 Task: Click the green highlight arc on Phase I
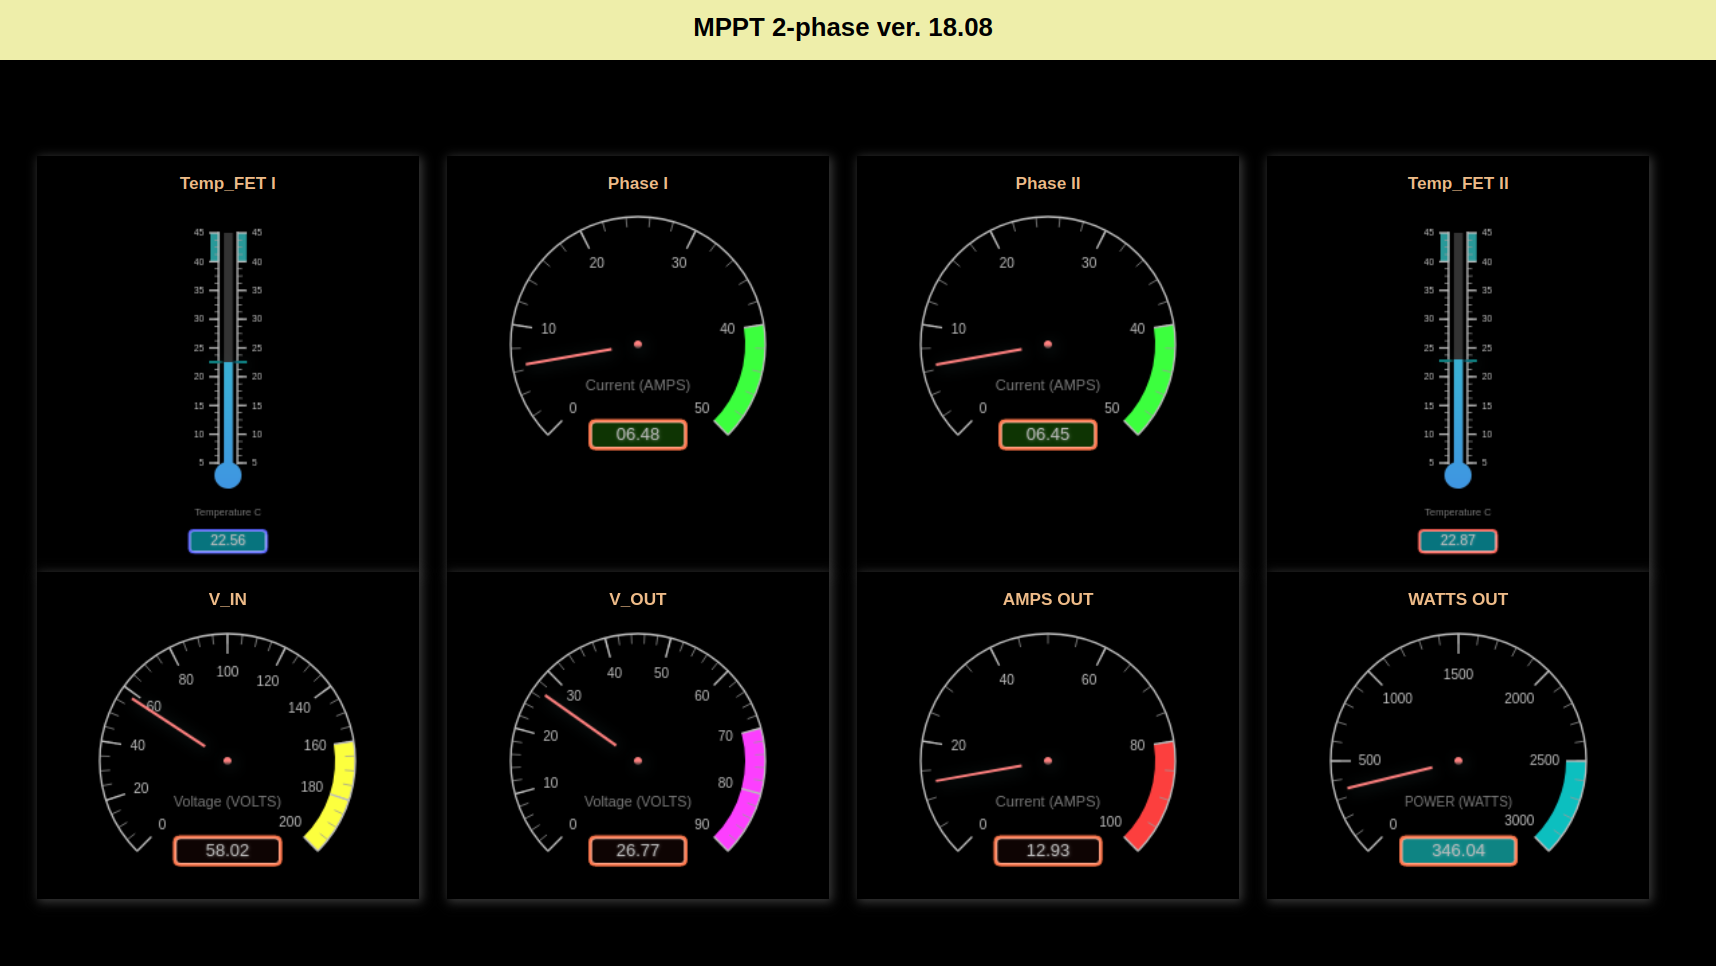point(751,380)
